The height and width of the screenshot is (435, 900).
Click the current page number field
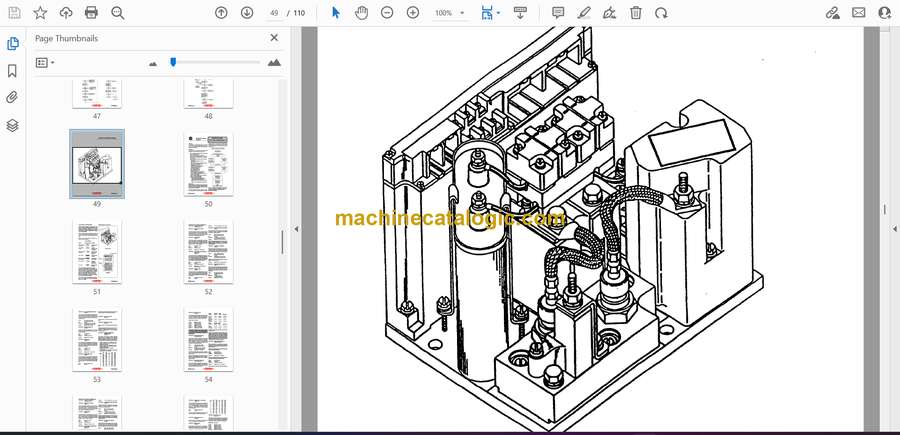[275, 13]
